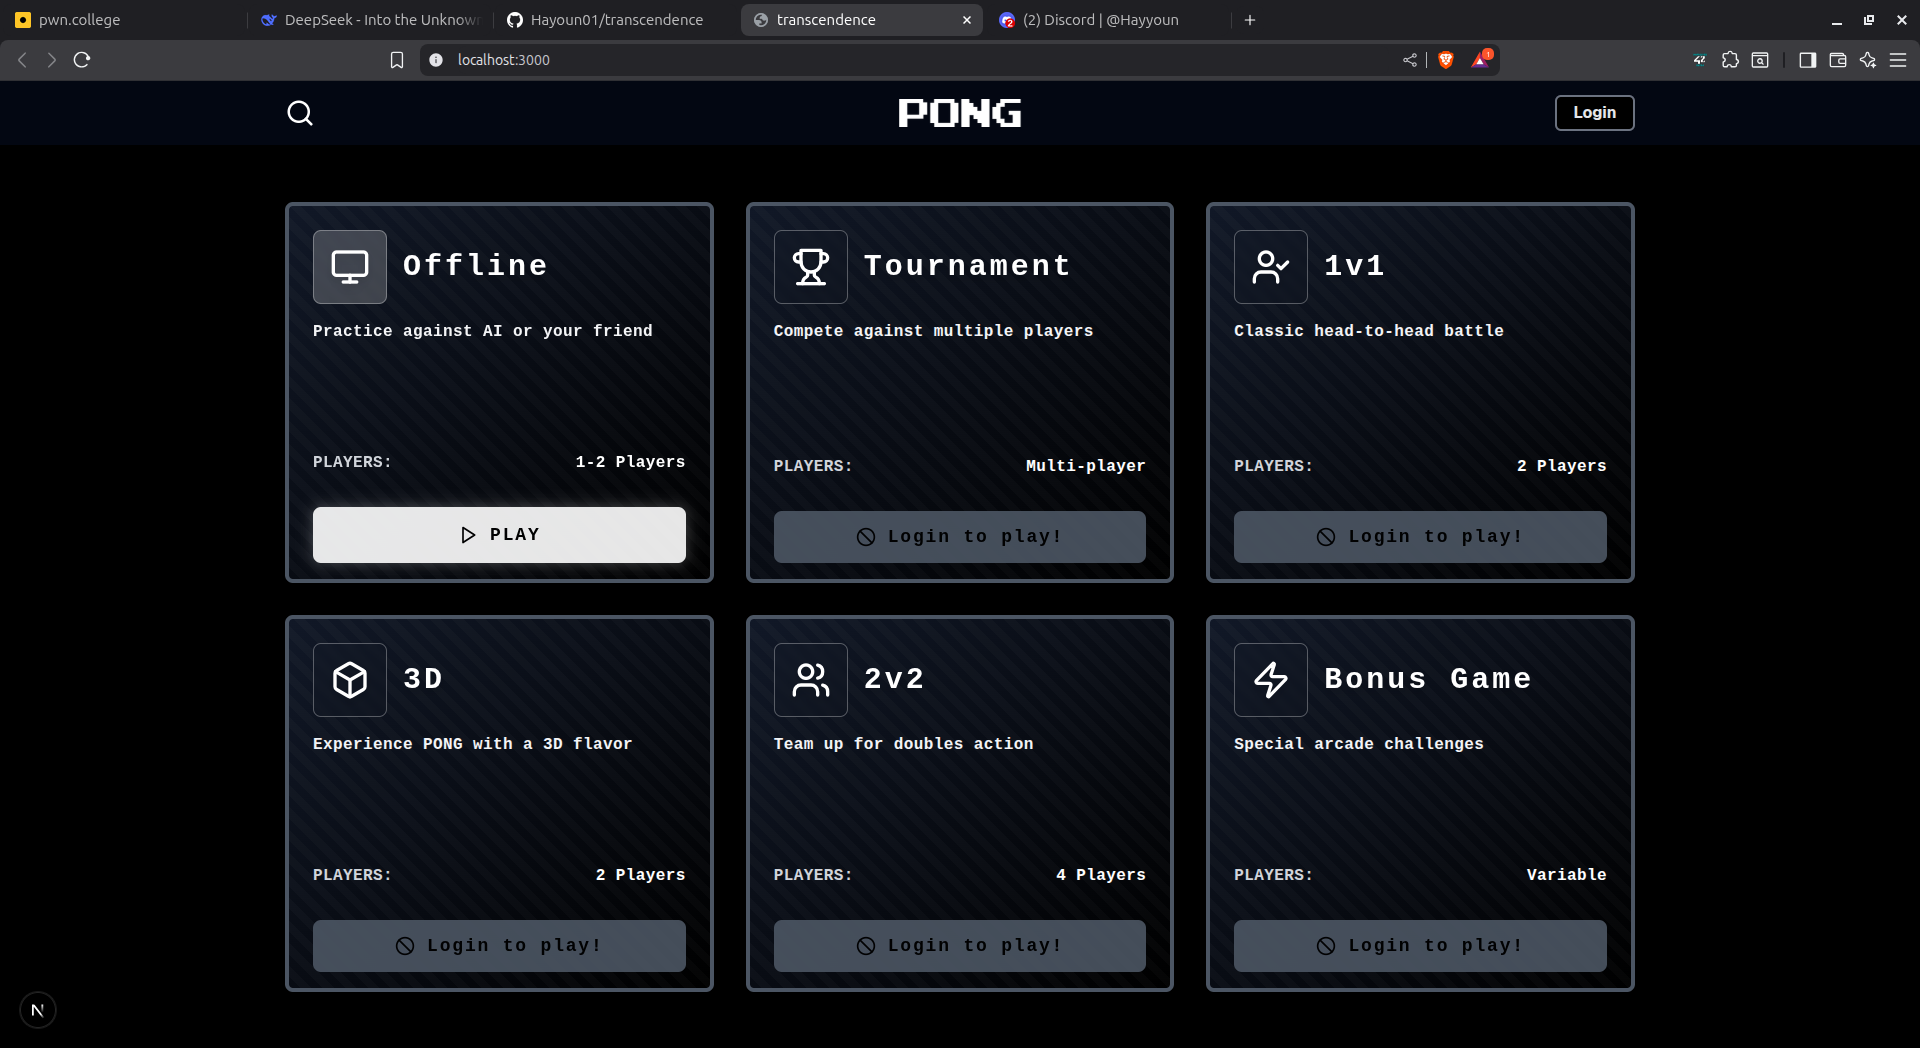Toggle the browser sidebar panel
This screenshot has width=1920, height=1048.
(x=1807, y=60)
